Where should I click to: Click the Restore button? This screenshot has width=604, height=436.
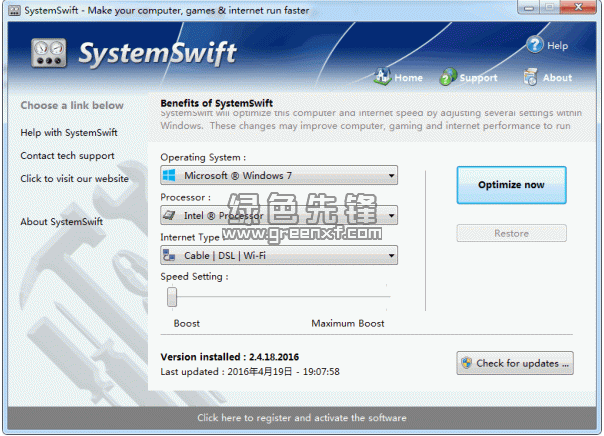click(511, 233)
